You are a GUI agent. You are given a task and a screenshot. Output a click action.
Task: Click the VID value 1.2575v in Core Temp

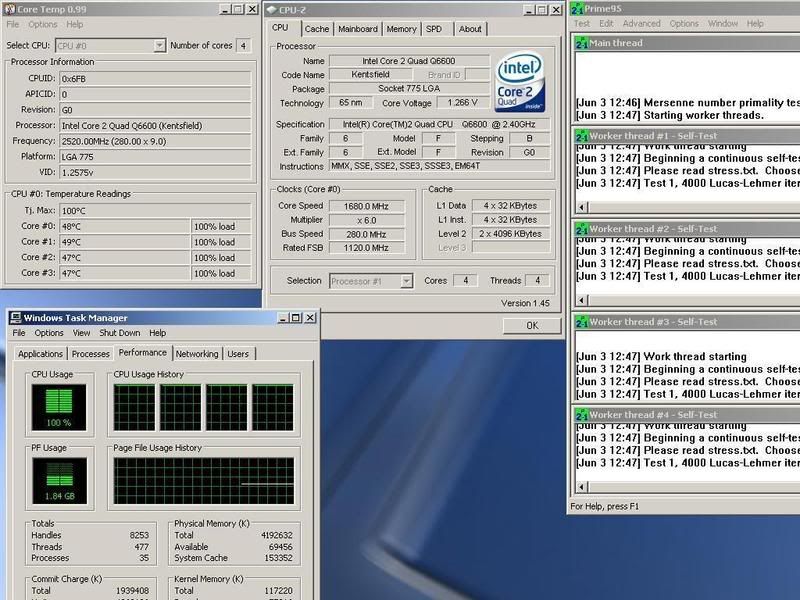(x=155, y=172)
